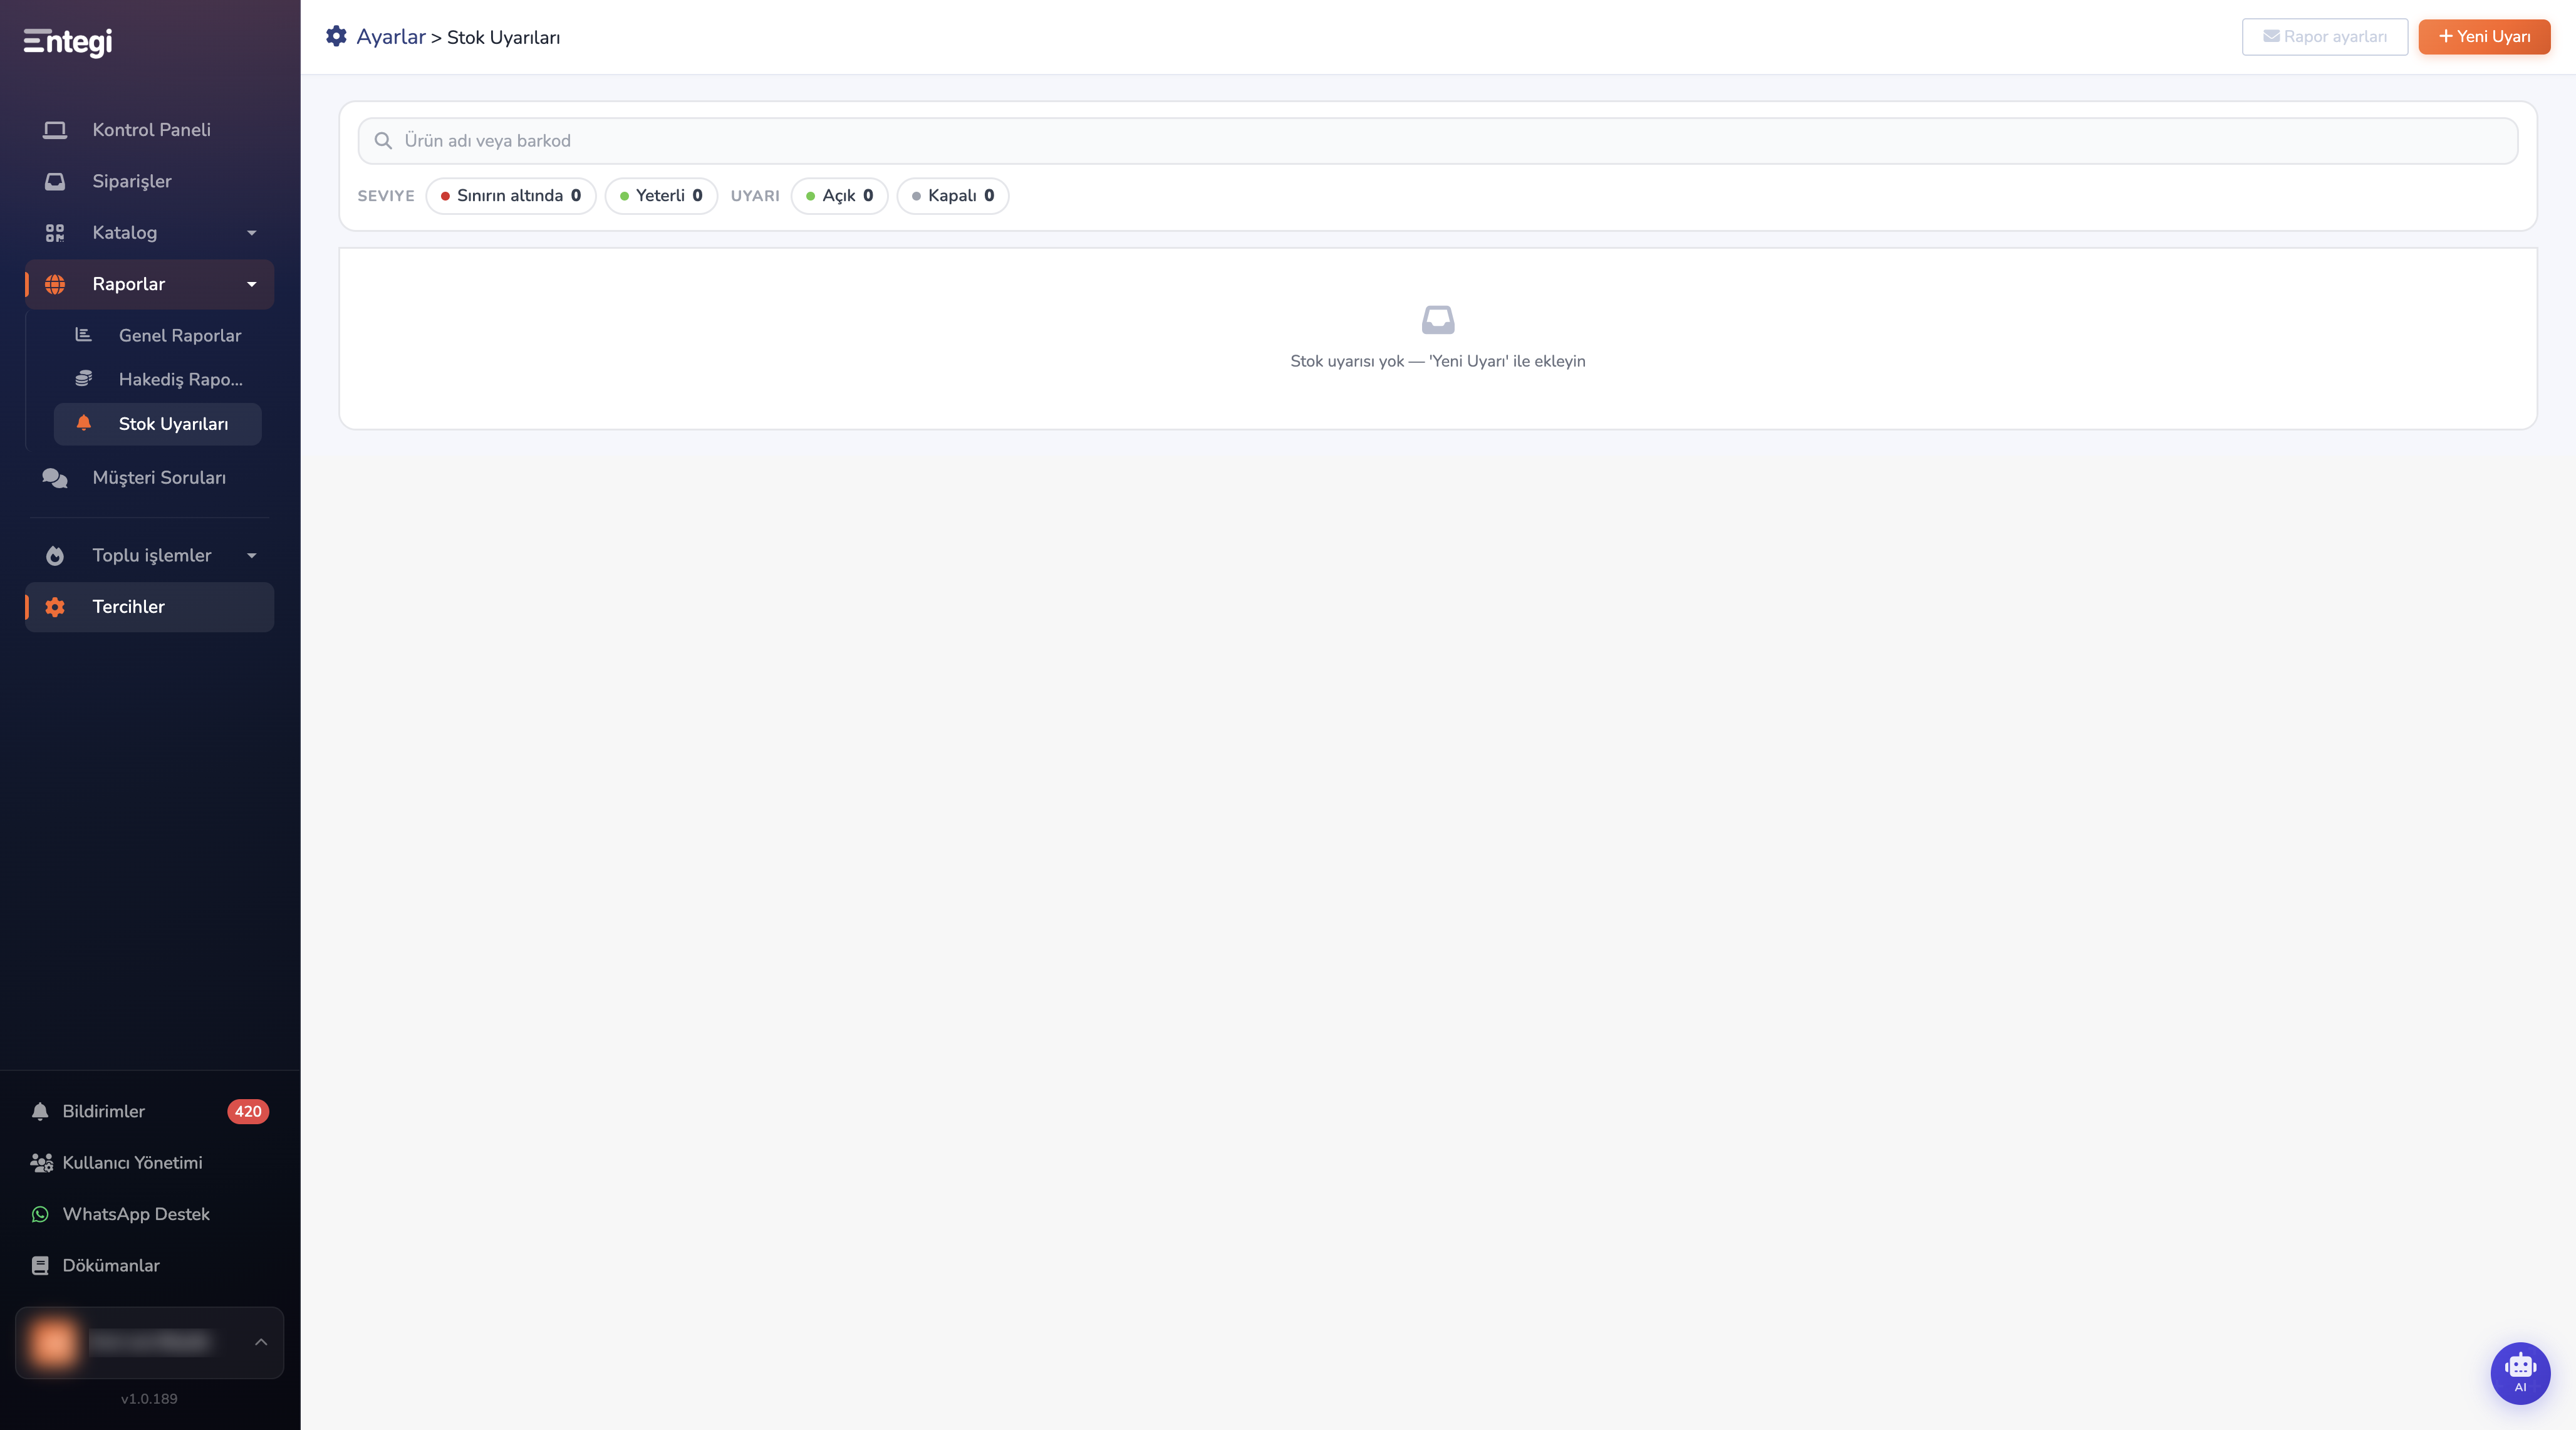Click the Katalog grid icon

55,233
